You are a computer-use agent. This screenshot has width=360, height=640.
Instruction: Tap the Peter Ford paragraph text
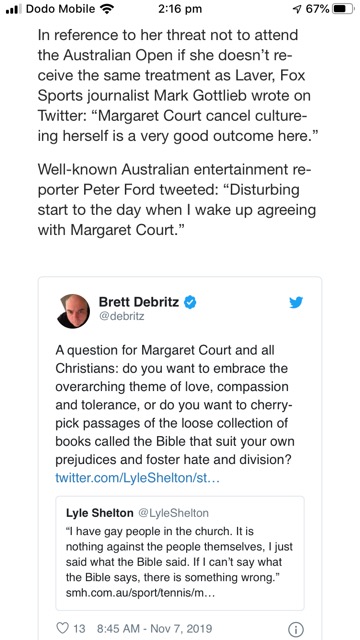(177, 200)
